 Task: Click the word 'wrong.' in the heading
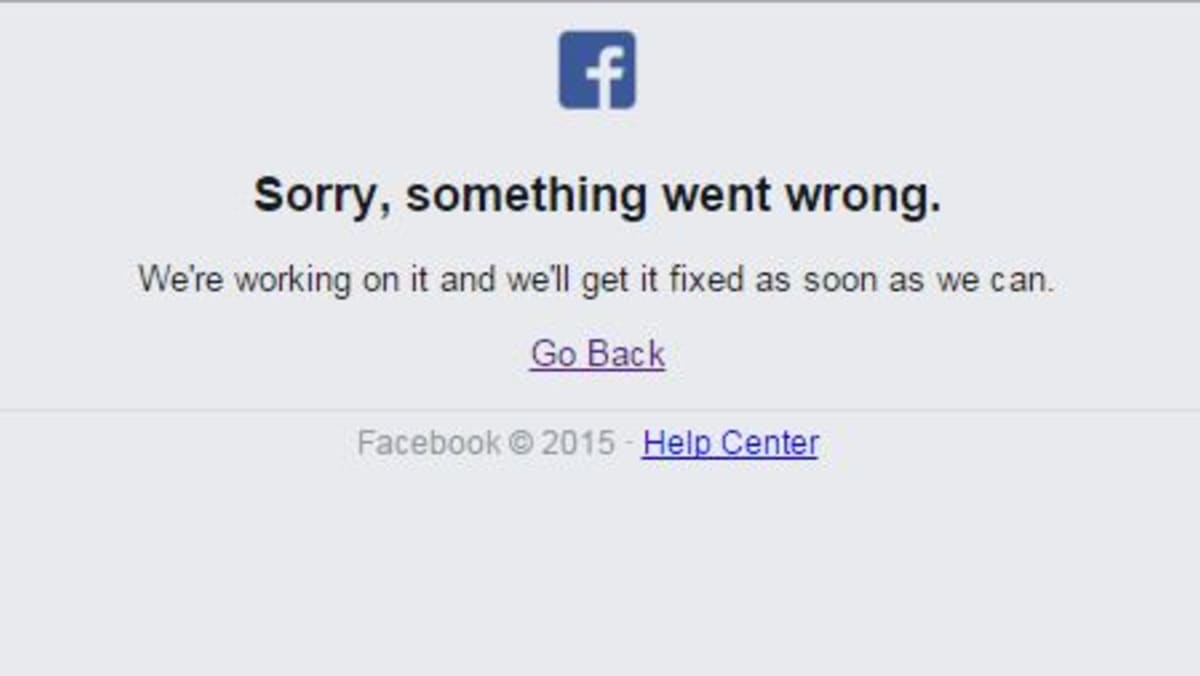coord(863,196)
